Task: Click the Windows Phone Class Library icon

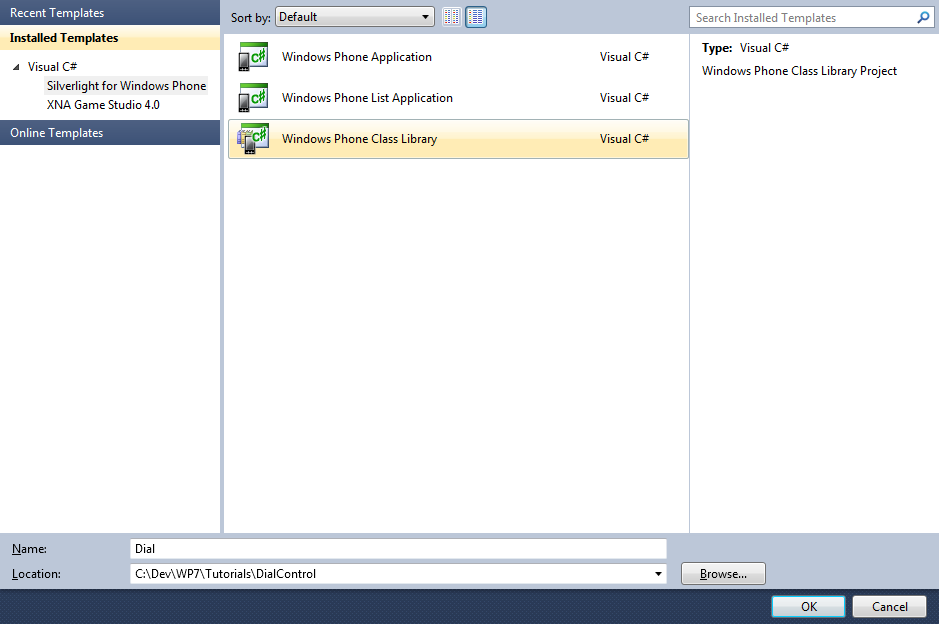Action: [253, 138]
